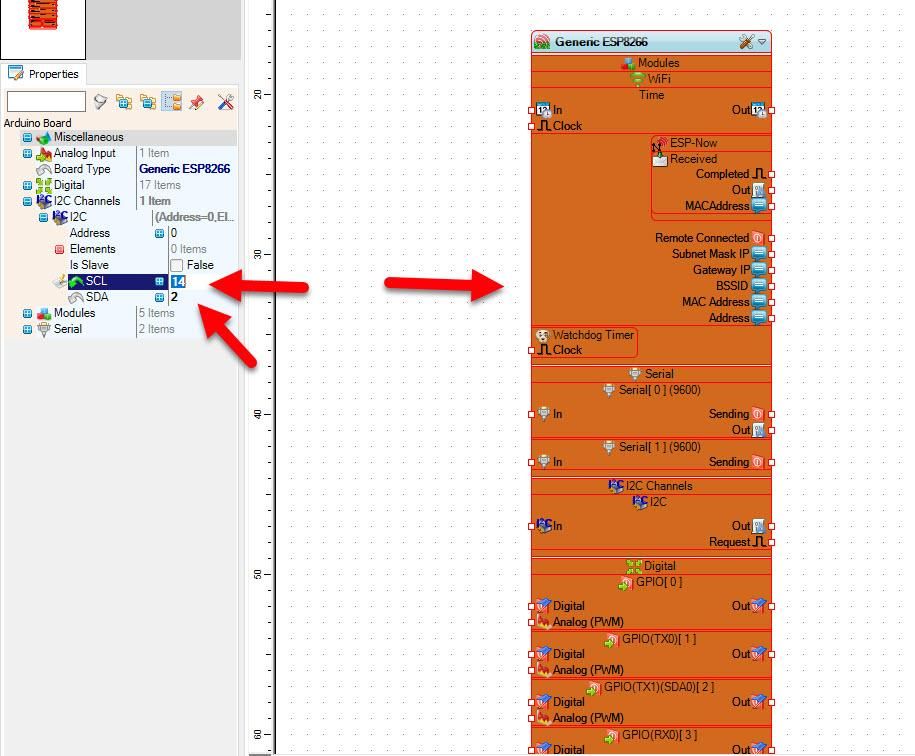915x756 pixels.
Task: Collapse the Miscellaneous category
Action: [27, 138]
